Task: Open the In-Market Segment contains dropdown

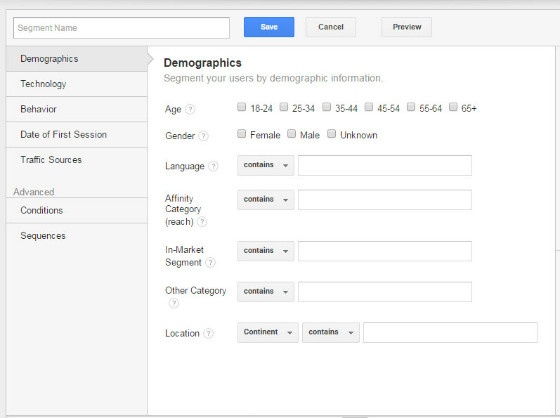Action: point(266,251)
